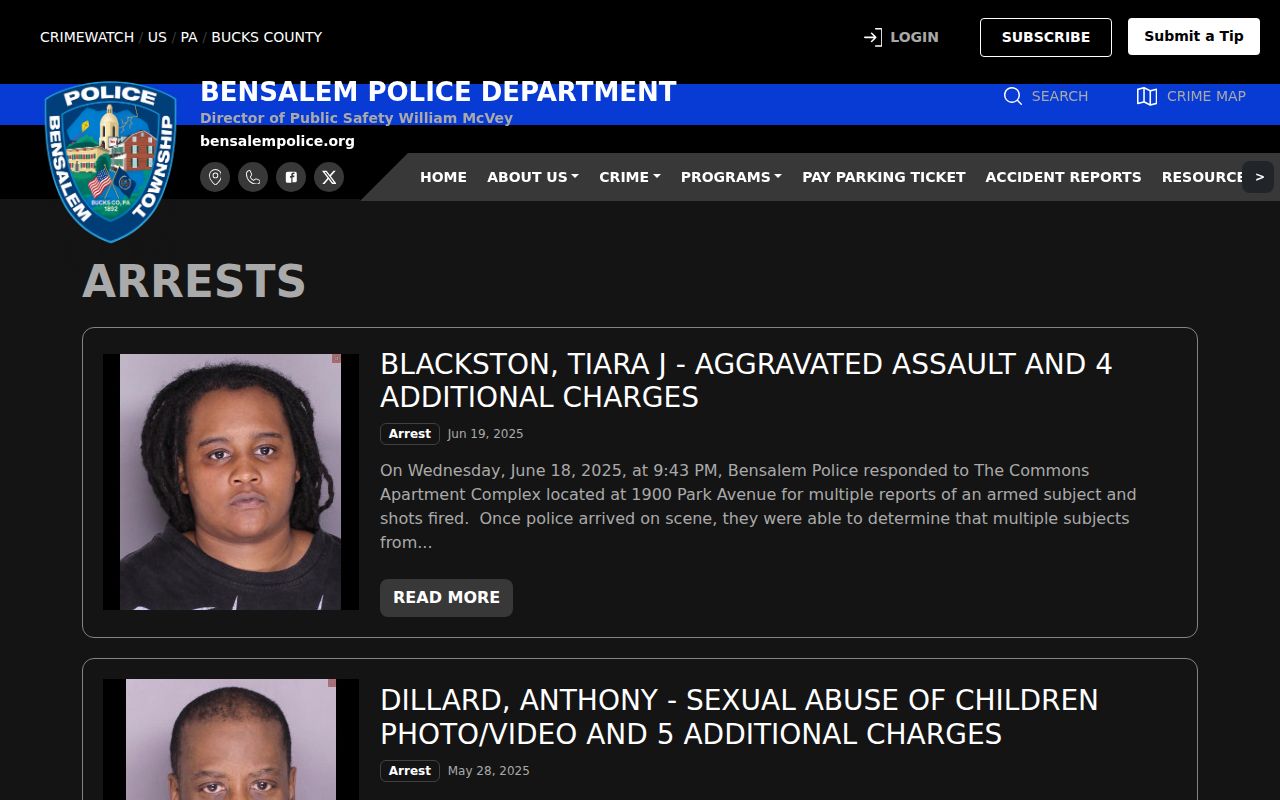Image resolution: width=1280 pixels, height=800 pixels.
Task: Open the Bucks County breadcrumb link
Action: click(x=267, y=37)
